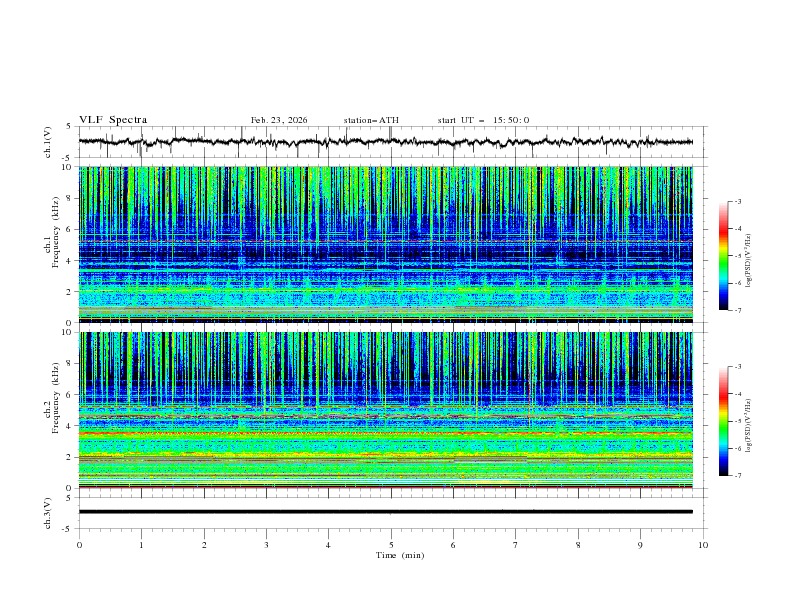Click the "-7" label on ch.1 color bar
This screenshot has width=792, height=612.
738,310
